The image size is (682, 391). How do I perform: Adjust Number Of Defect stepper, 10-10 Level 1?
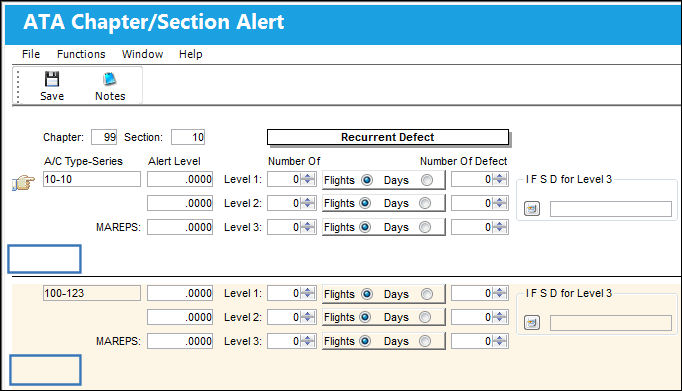(x=500, y=179)
